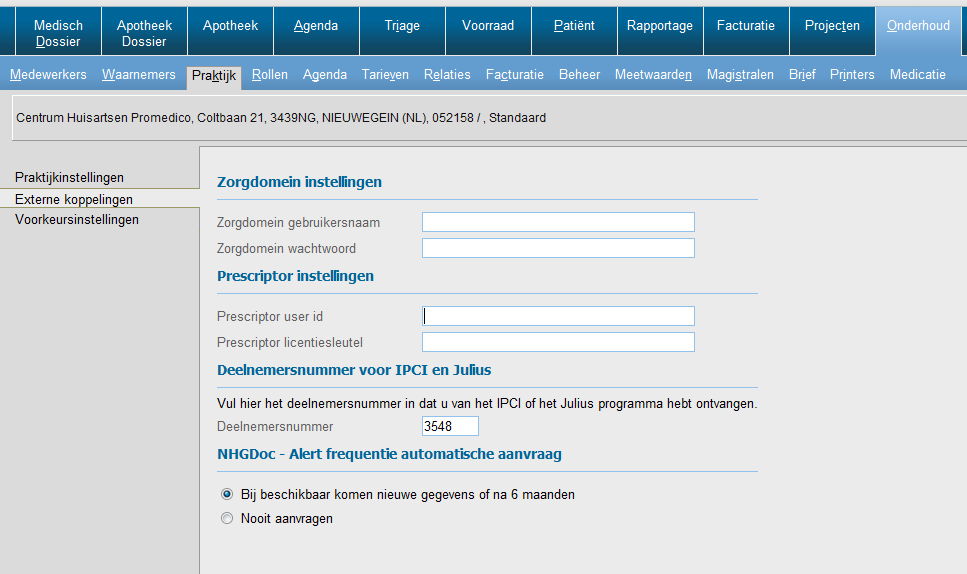Open the Relaties submenu

[x=447, y=75]
